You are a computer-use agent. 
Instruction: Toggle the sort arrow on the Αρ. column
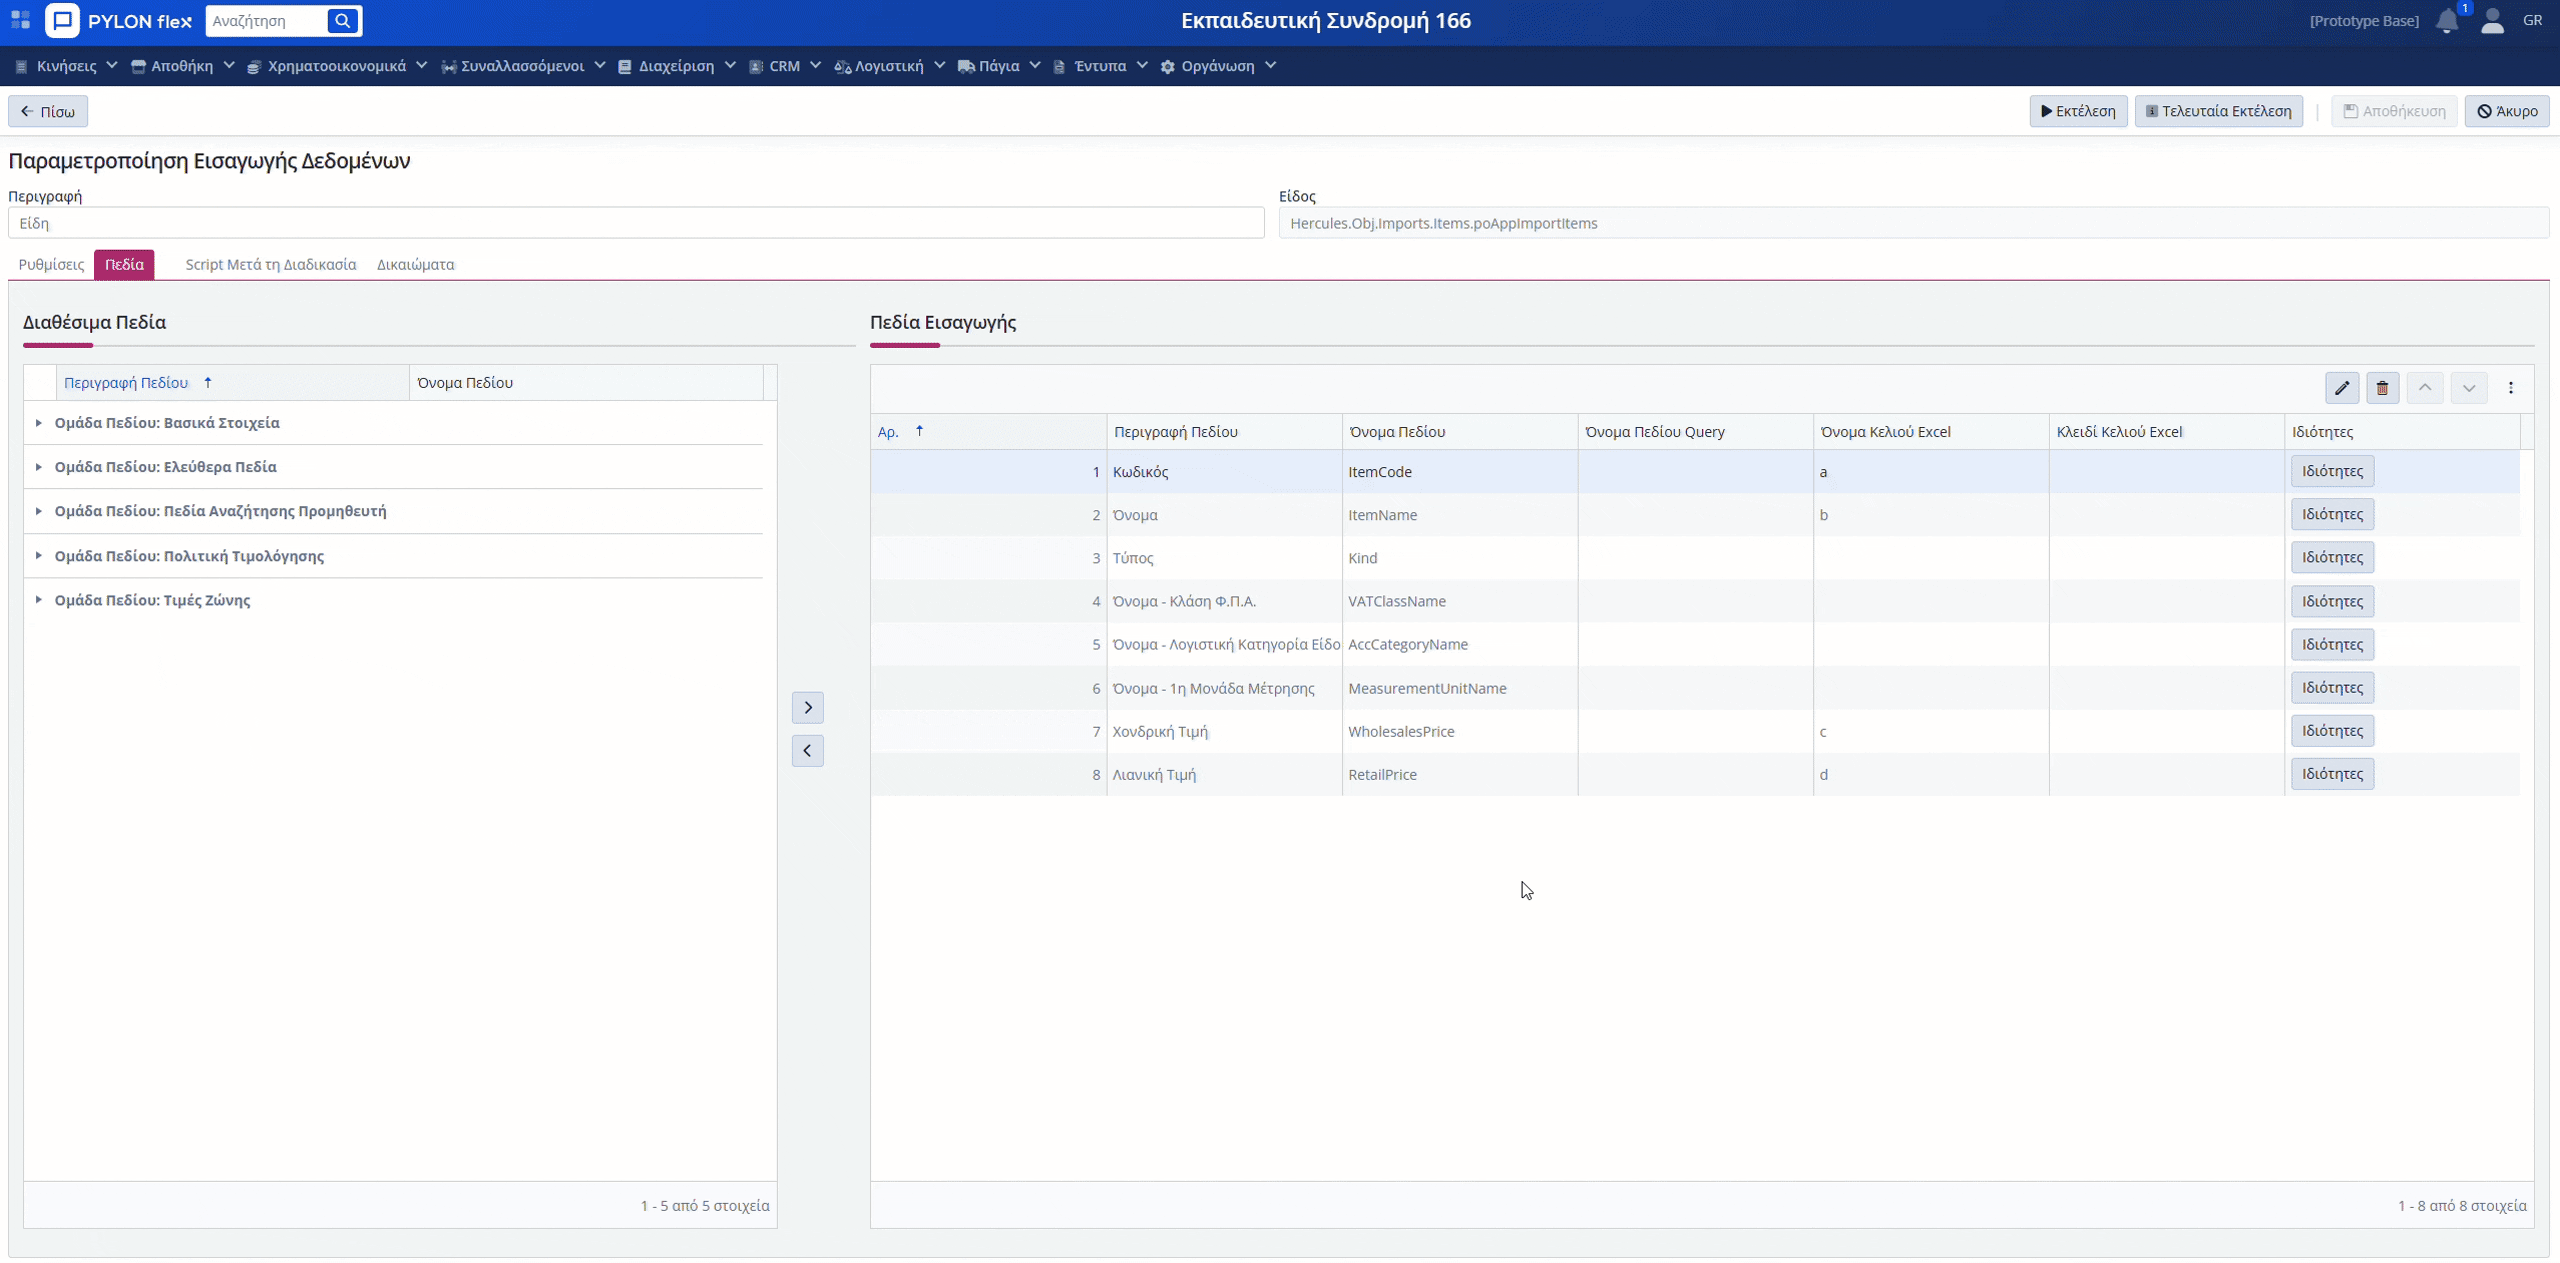(920, 431)
